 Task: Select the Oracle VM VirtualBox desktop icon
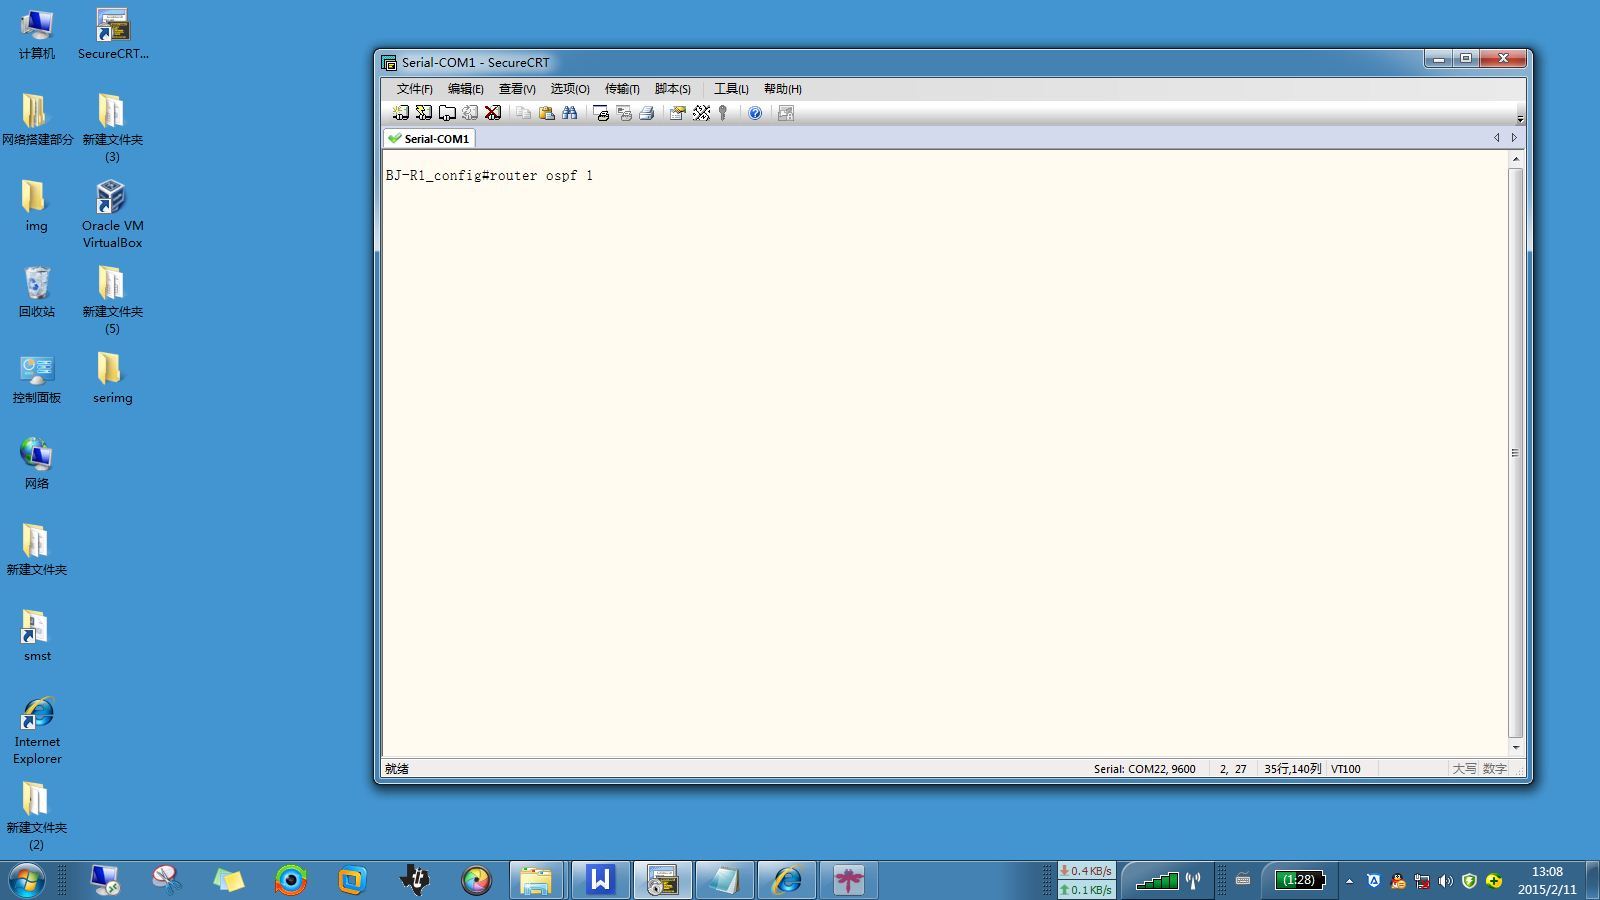[112, 214]
